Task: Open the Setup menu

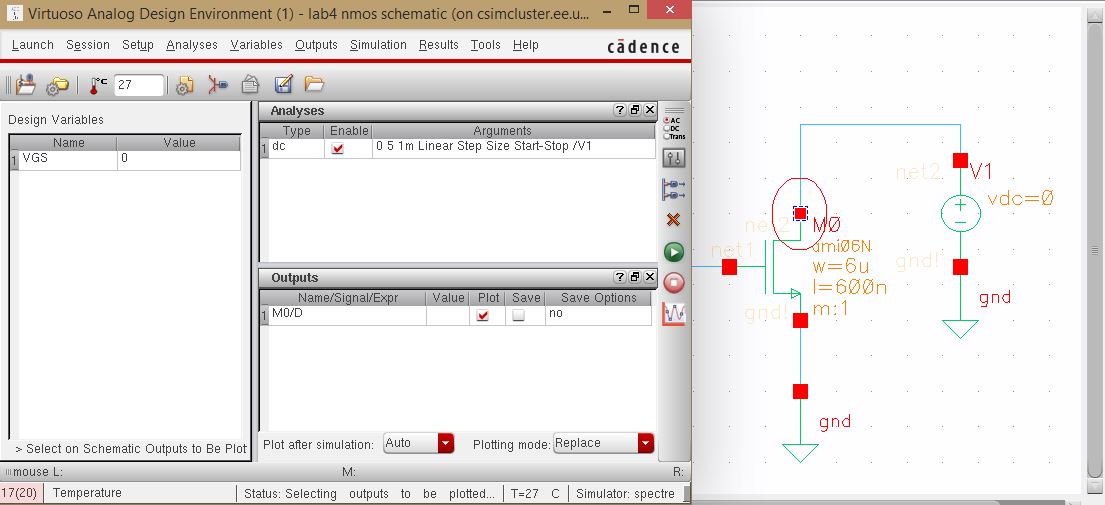Action: [137, 45]
